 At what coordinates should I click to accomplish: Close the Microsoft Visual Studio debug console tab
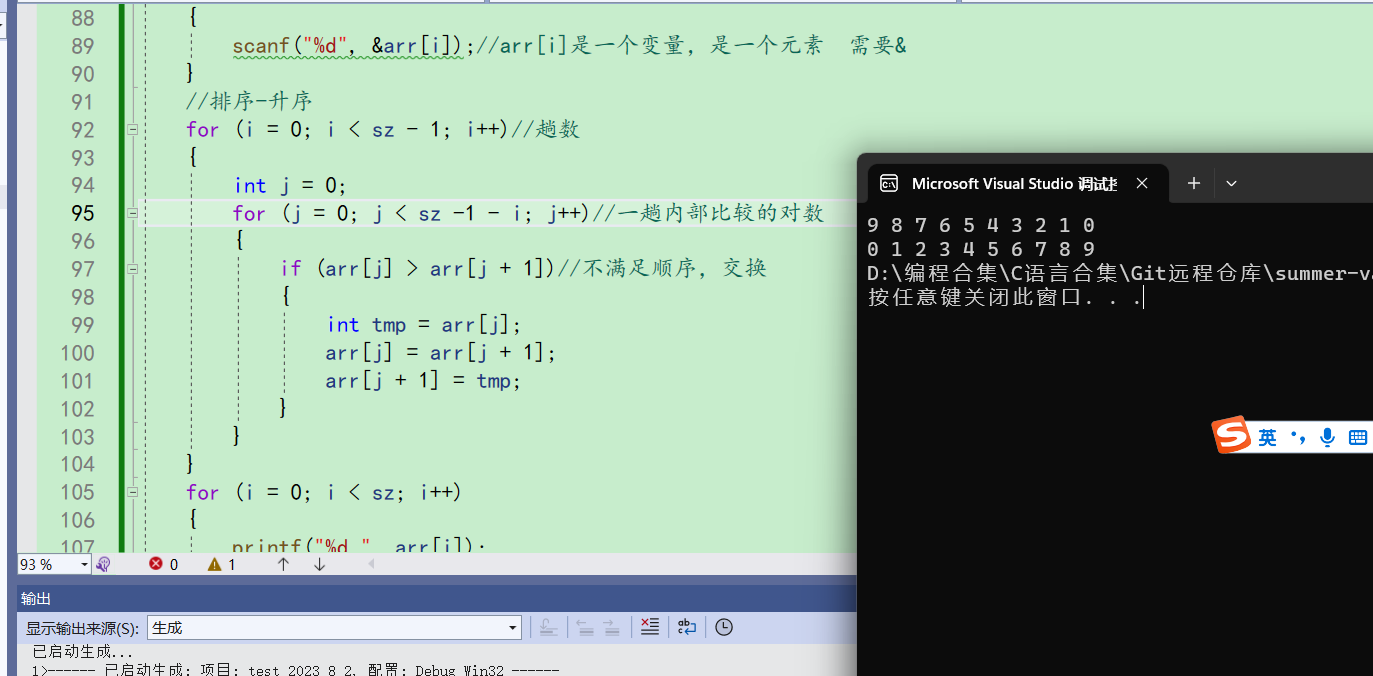tap(1142, 183)
